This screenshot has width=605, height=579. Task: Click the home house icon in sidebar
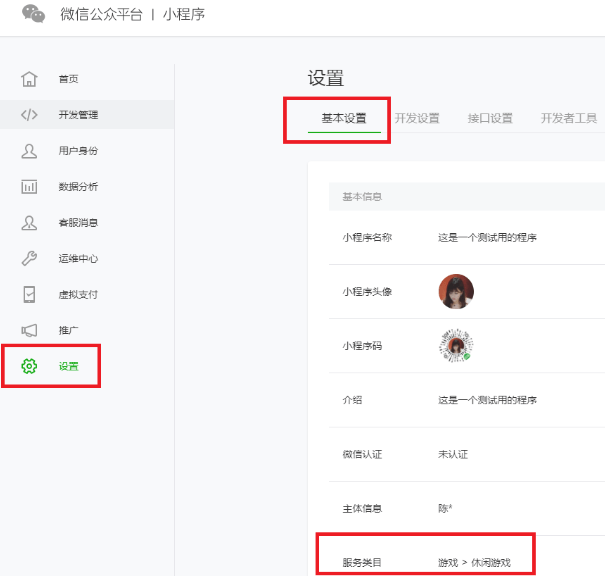coord(29,79)
